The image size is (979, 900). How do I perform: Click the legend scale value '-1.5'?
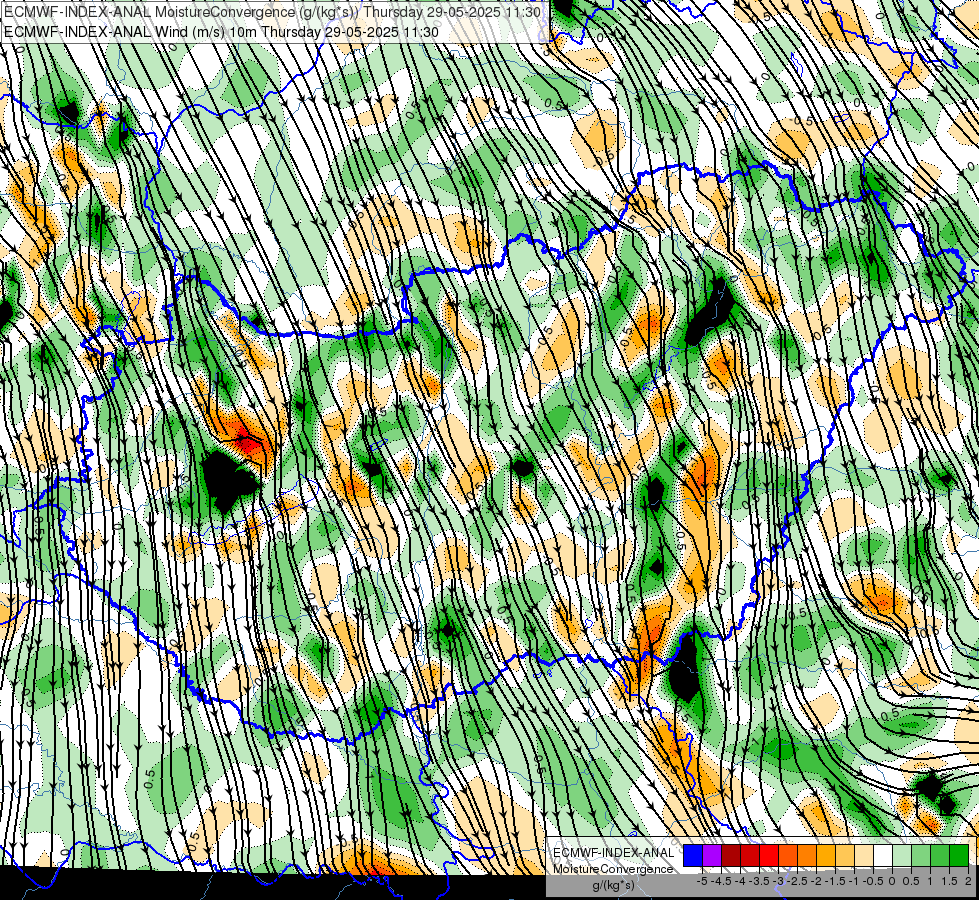tap(835, 881)
